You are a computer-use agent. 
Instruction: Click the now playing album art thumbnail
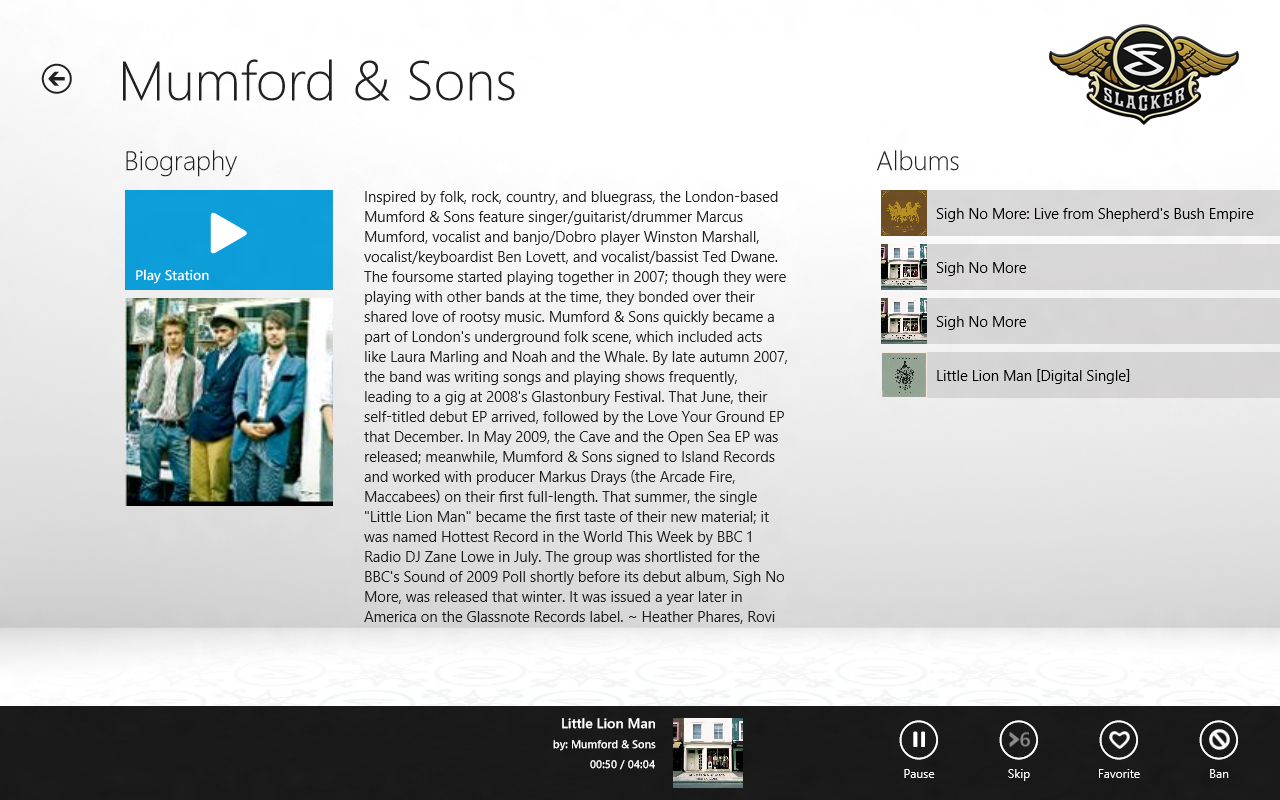pos(708,753)
